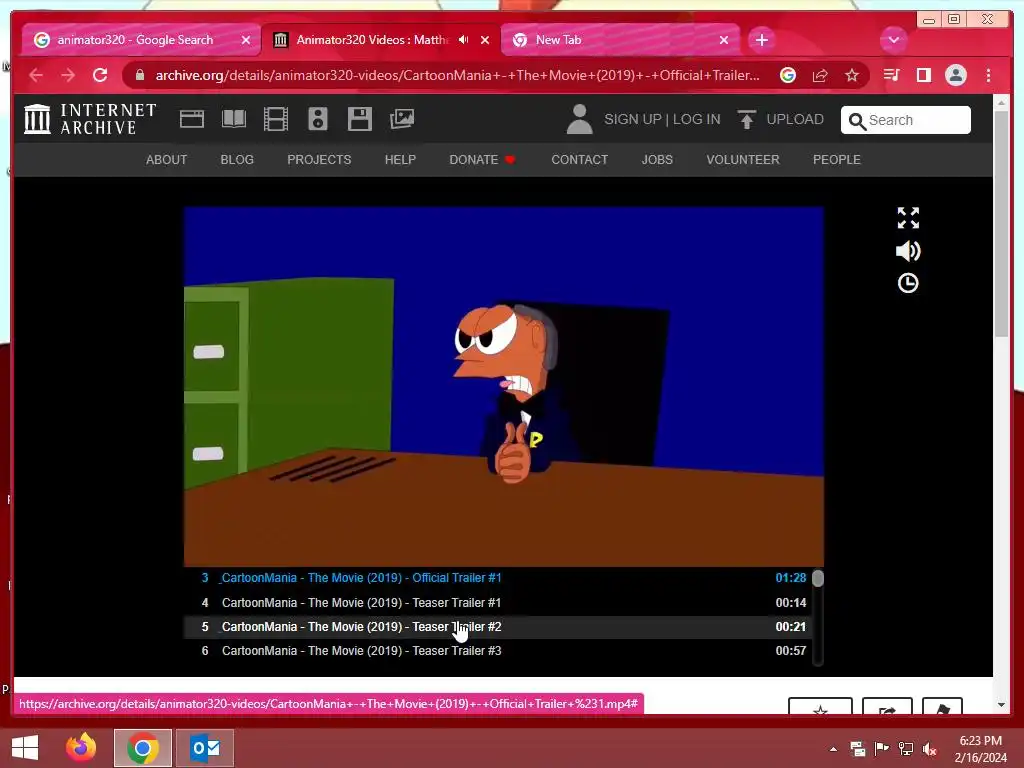
Task: Click the Google icon in address bar
Action: (788, 75)
